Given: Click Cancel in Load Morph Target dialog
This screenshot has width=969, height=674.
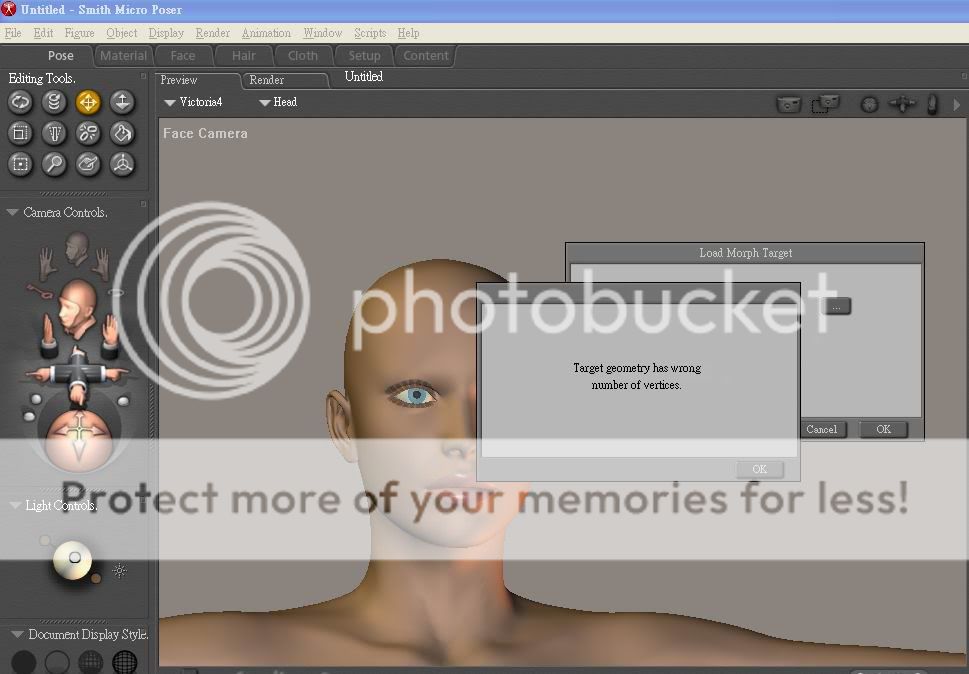Looking at the screenshot, I should pos(821,429).
